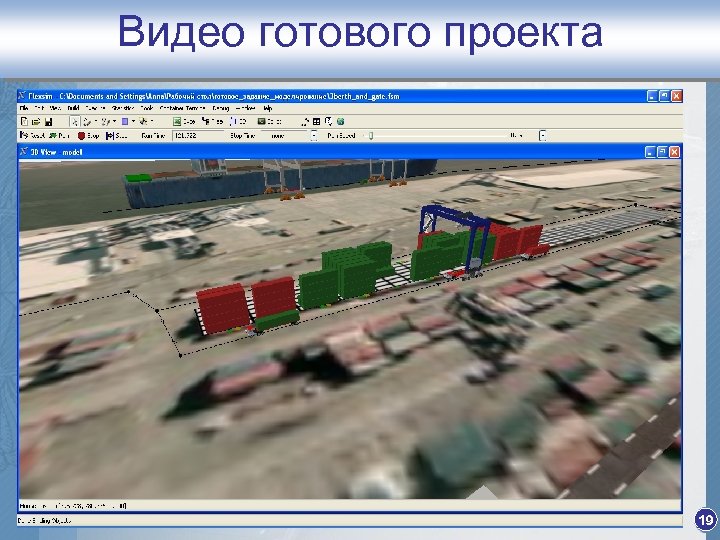Run the simulation
The width and height of the screenshot is (720, 540).
[60, 135]
